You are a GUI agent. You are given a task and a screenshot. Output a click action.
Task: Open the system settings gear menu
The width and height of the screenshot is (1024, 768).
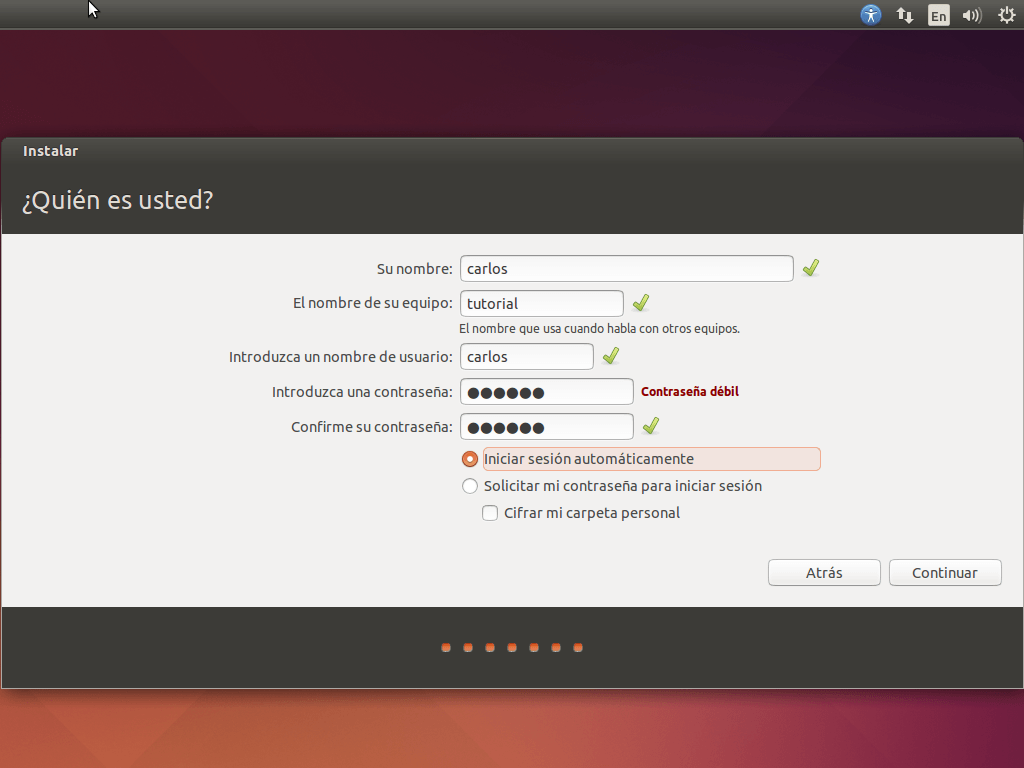pos(1006,15)
